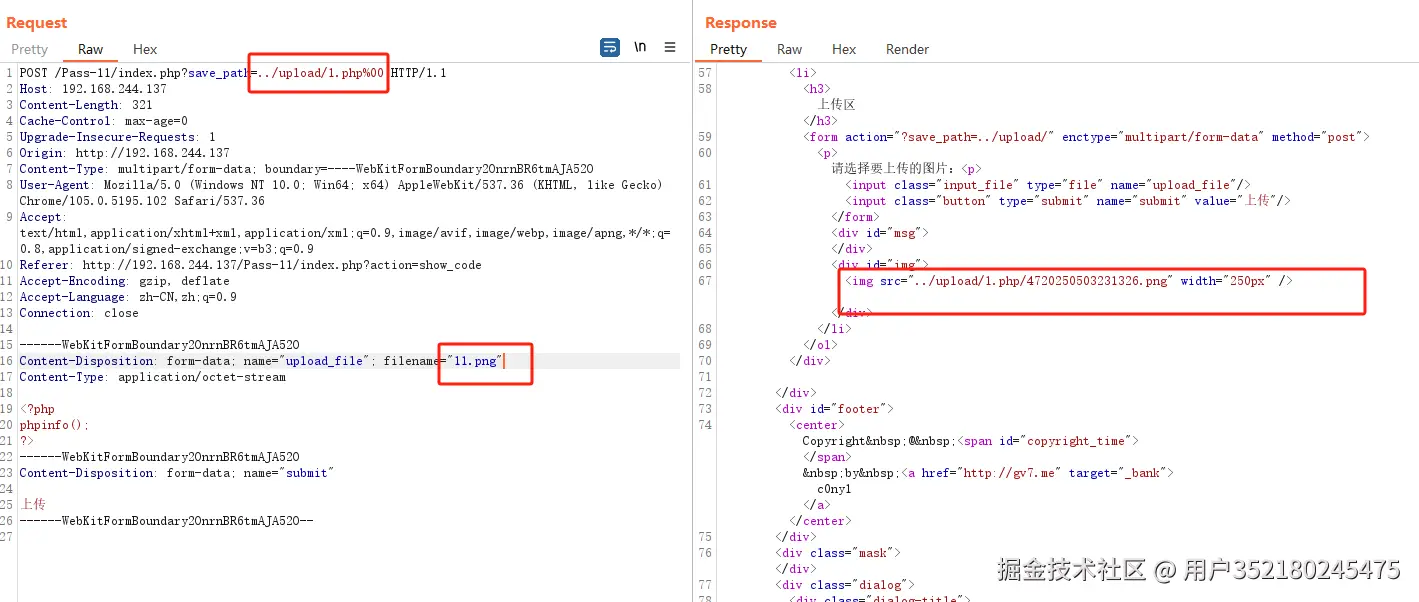Click the POST /Pass-11/index.php request line
1419x602 pixels.
[x=233, y=73]
